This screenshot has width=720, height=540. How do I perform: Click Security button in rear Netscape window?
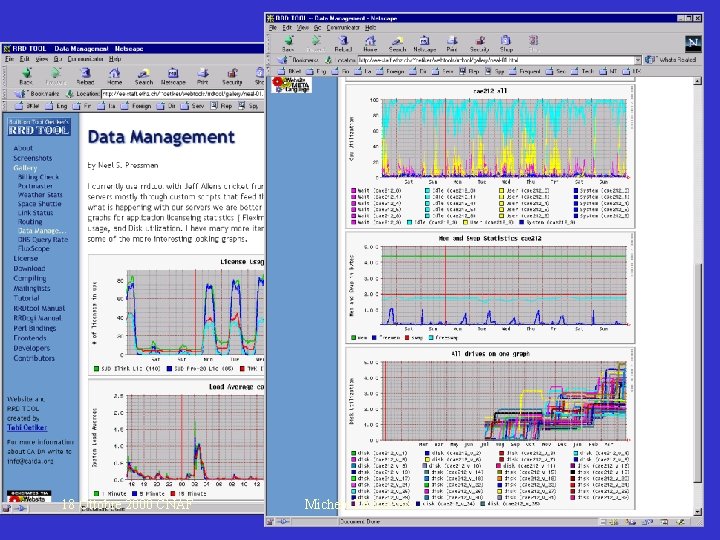[232, 76]
